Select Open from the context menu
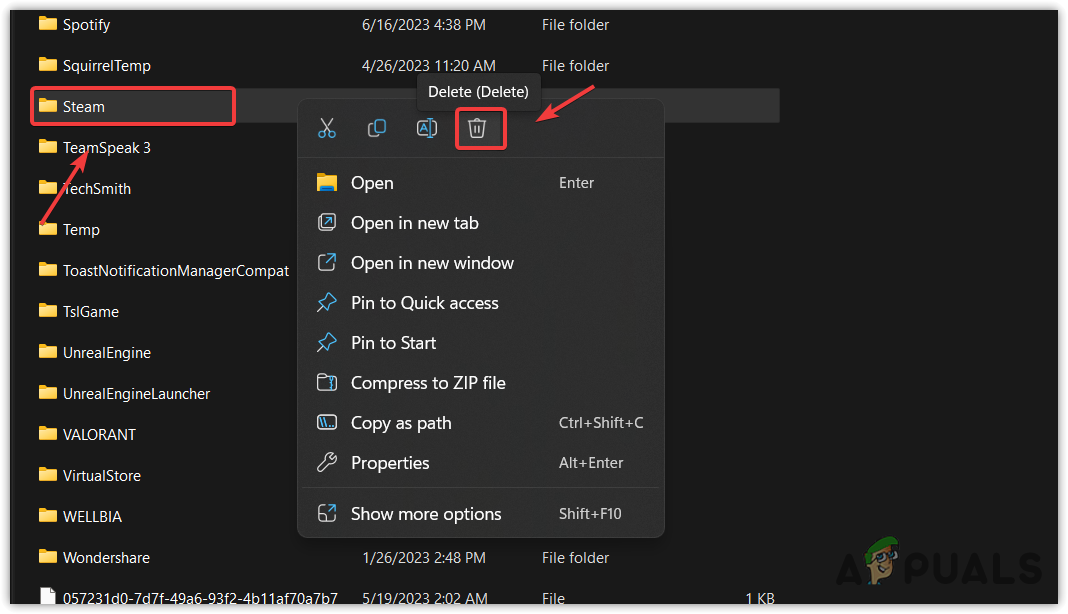 372,183
